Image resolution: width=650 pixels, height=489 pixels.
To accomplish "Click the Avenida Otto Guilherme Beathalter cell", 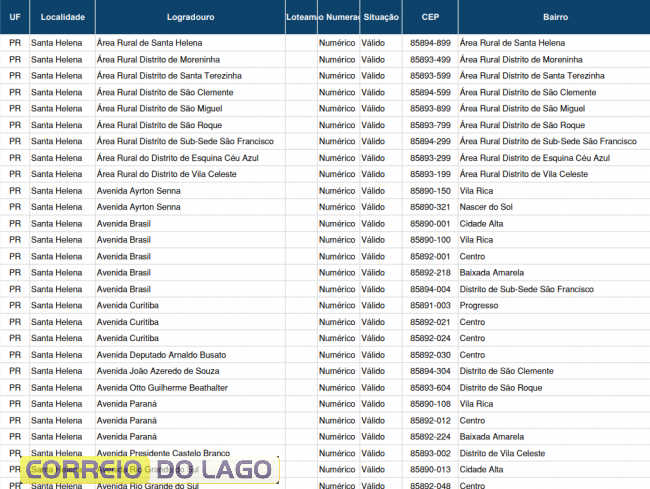I will (162, 388).
